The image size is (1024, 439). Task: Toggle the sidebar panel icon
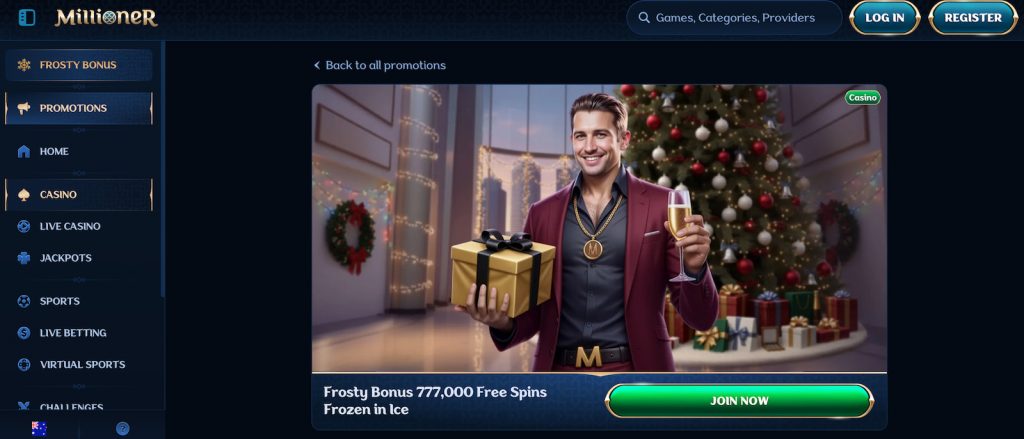(x=26, y=18)
